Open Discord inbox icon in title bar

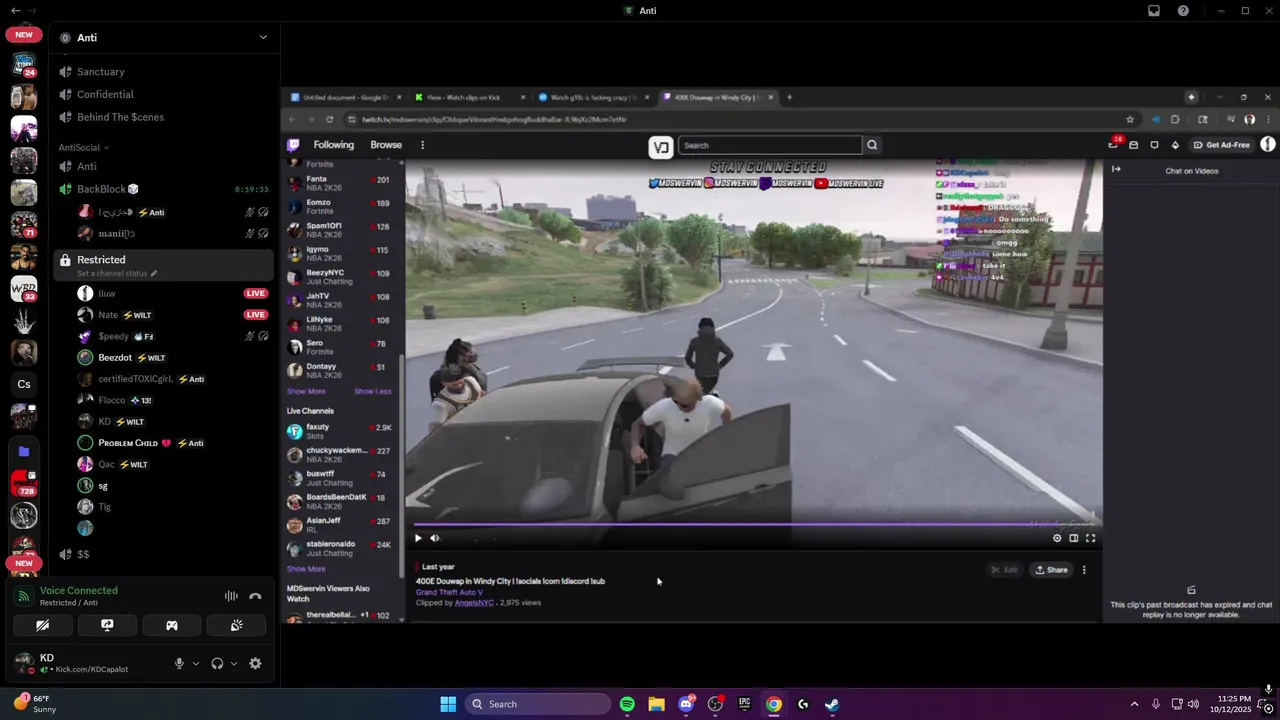pos(1154,11)
